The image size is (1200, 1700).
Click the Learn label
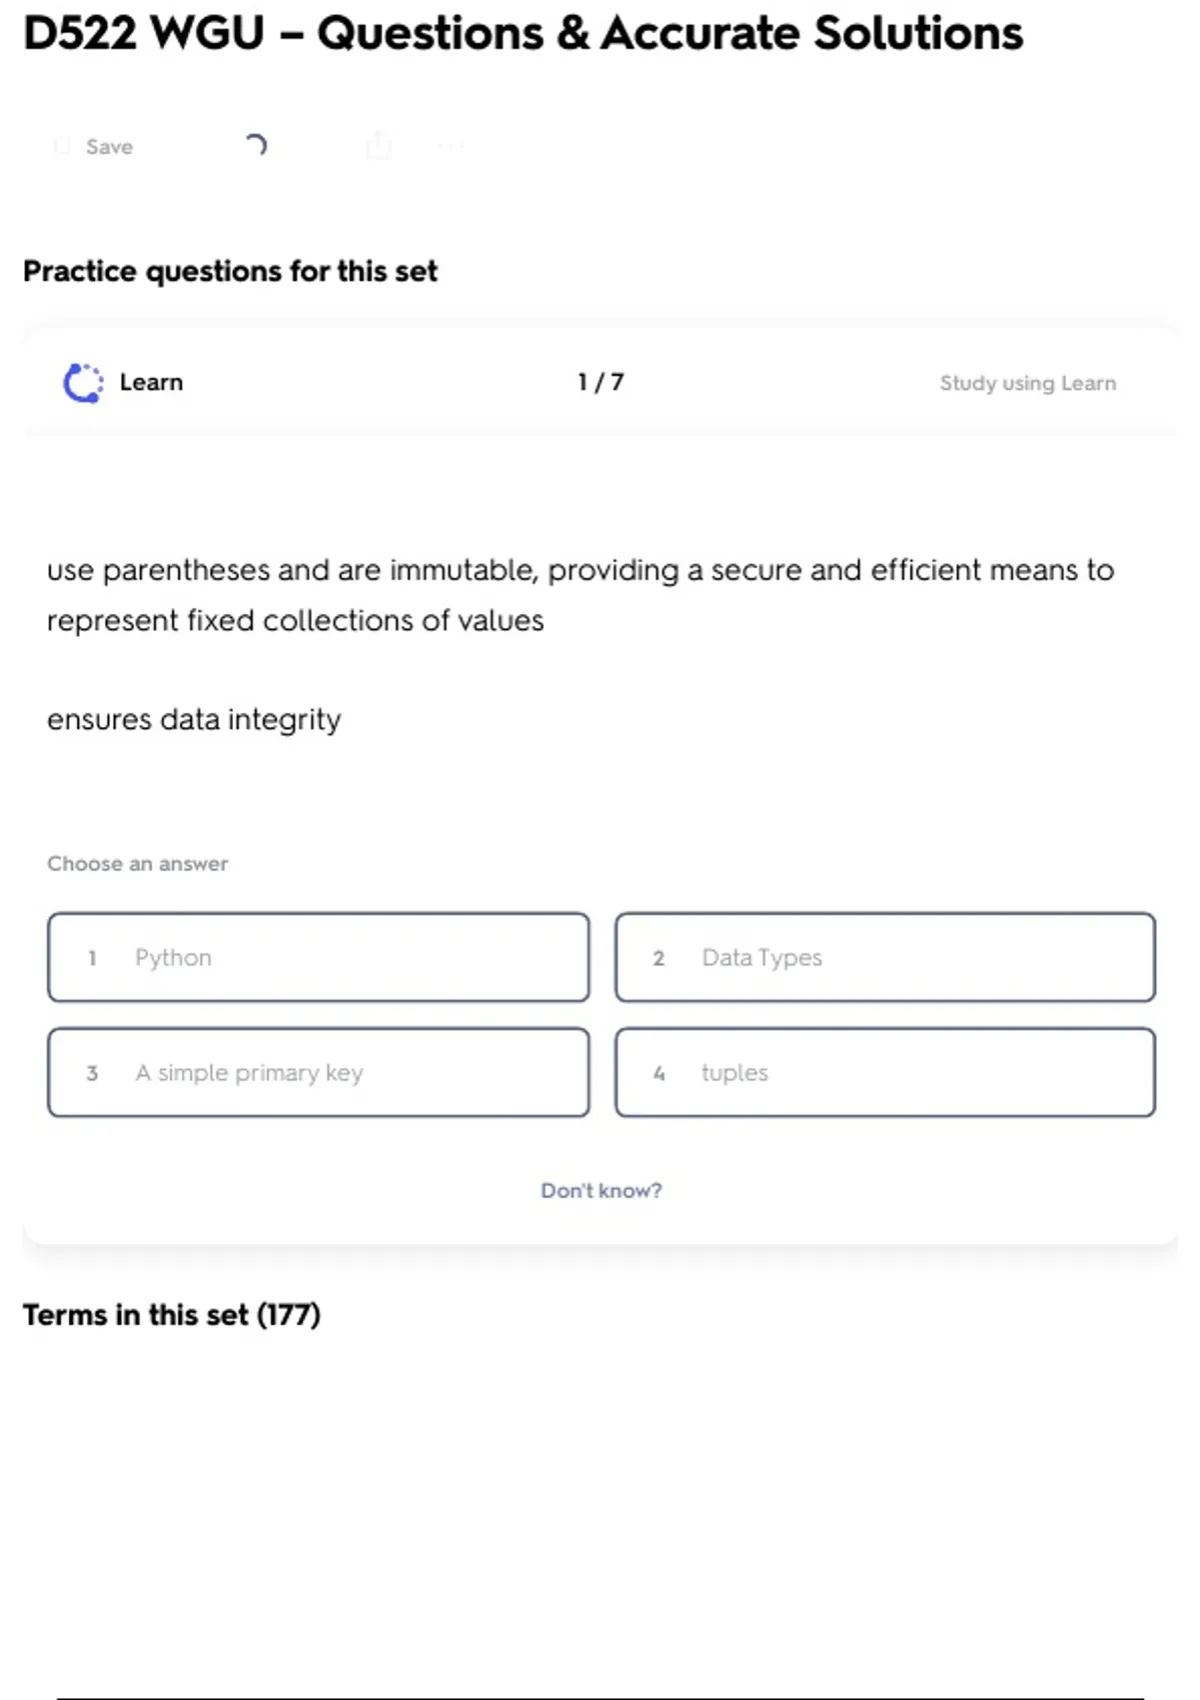(x=151, y=382)
